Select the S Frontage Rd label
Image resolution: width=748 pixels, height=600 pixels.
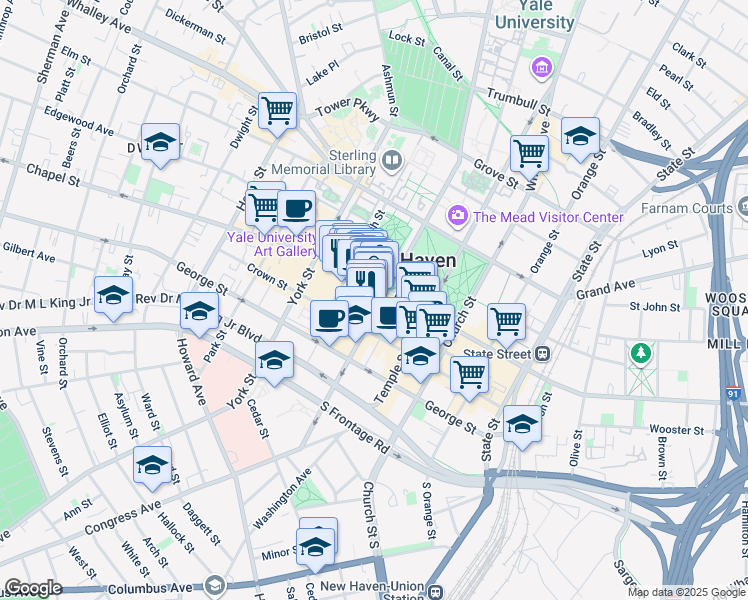tap(355, 427)
